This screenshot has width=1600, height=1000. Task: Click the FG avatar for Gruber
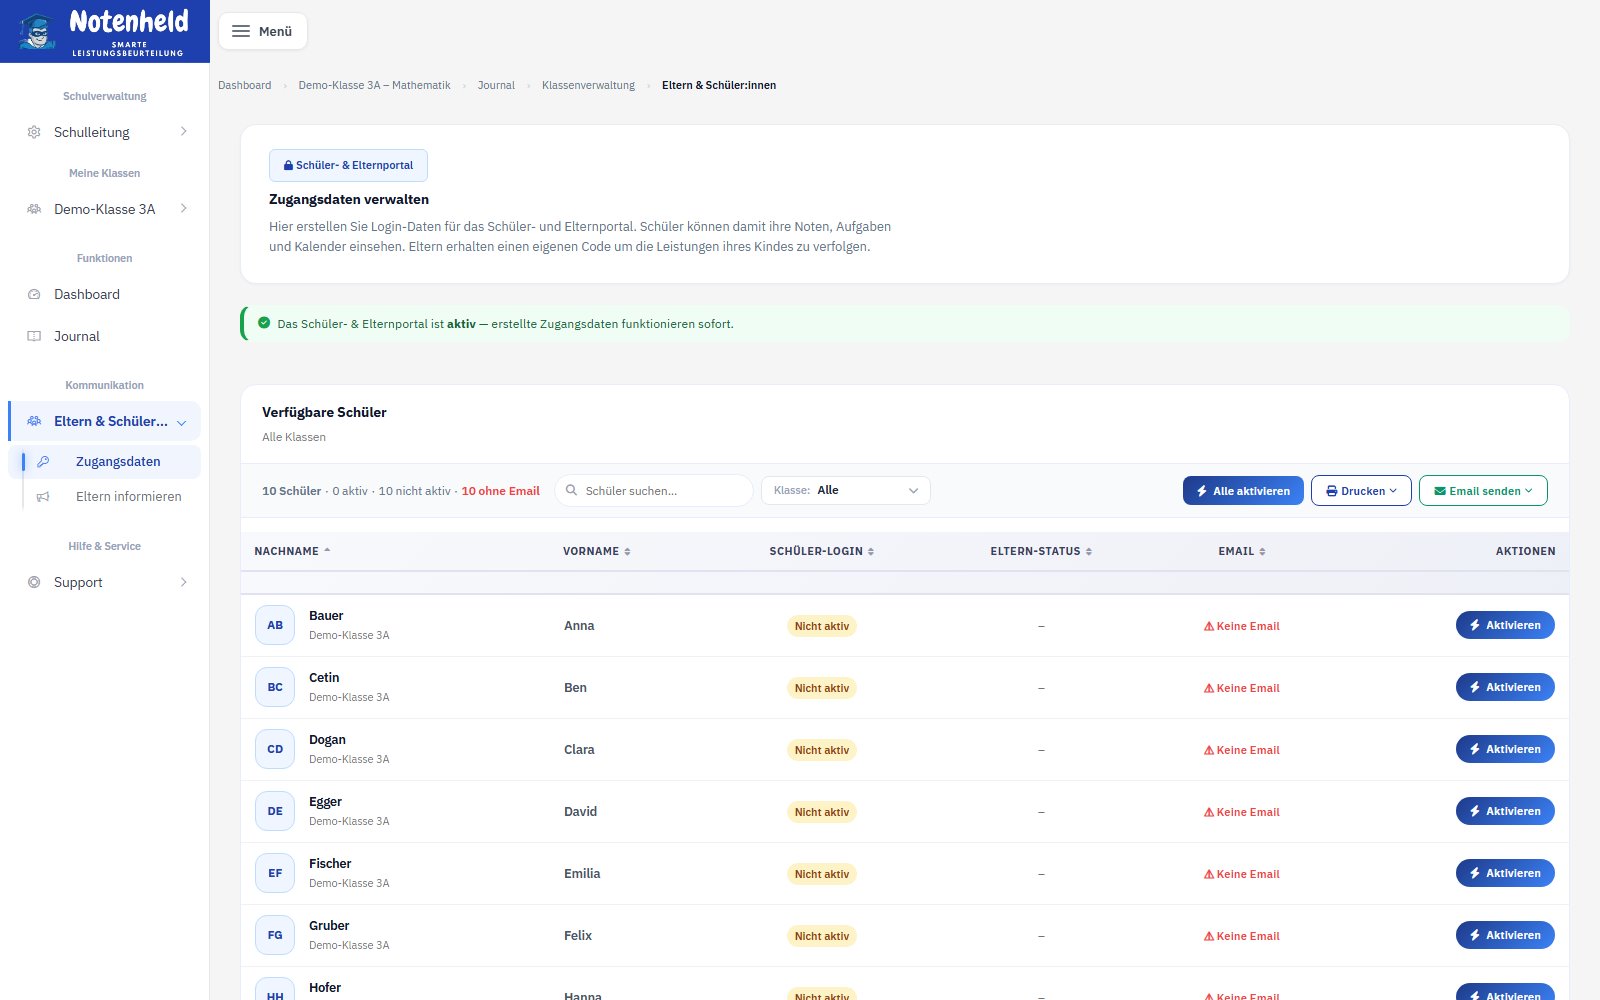coord(275,935)
